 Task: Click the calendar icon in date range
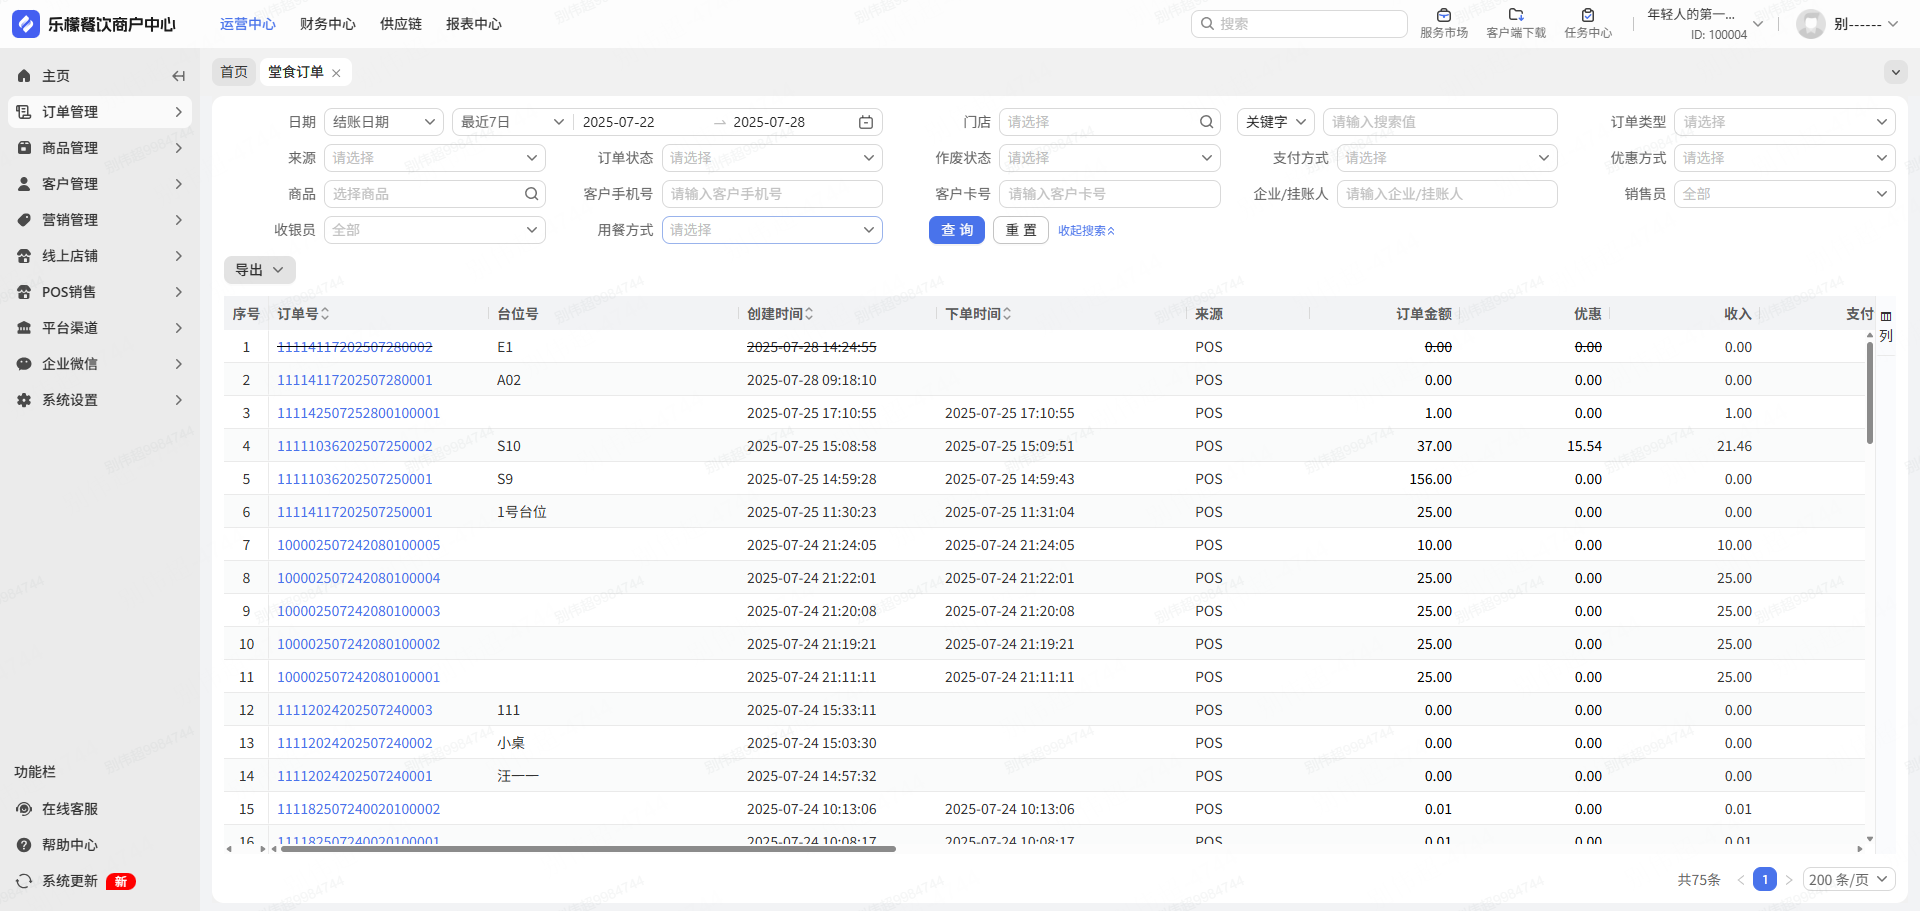click(866, 122)
